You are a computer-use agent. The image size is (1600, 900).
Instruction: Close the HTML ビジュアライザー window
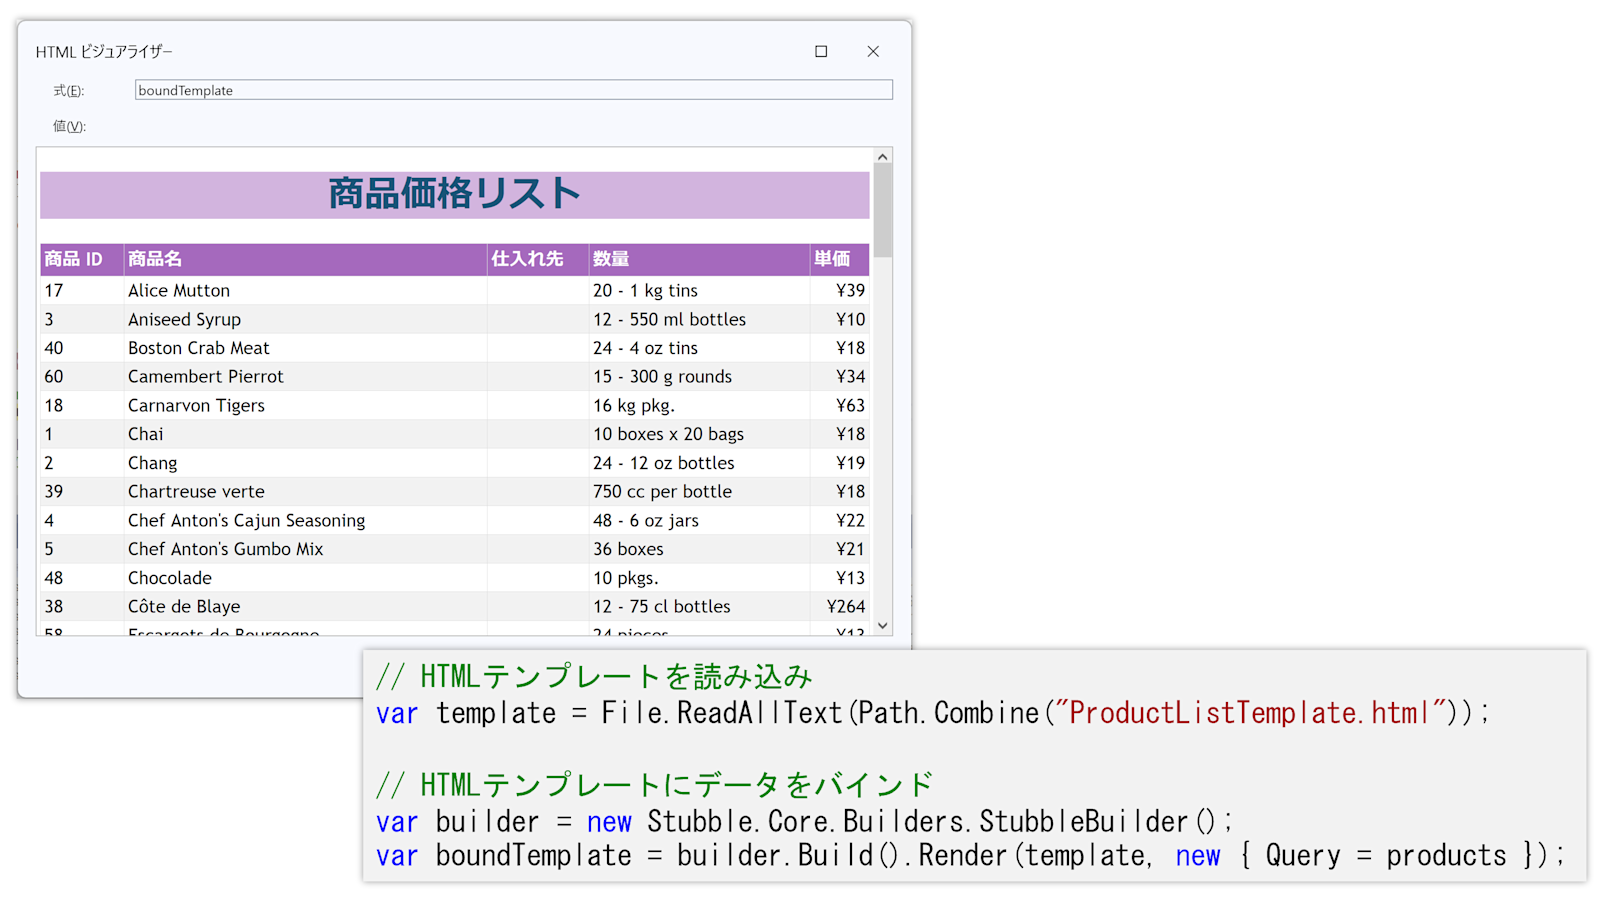[x=873, y=51]
